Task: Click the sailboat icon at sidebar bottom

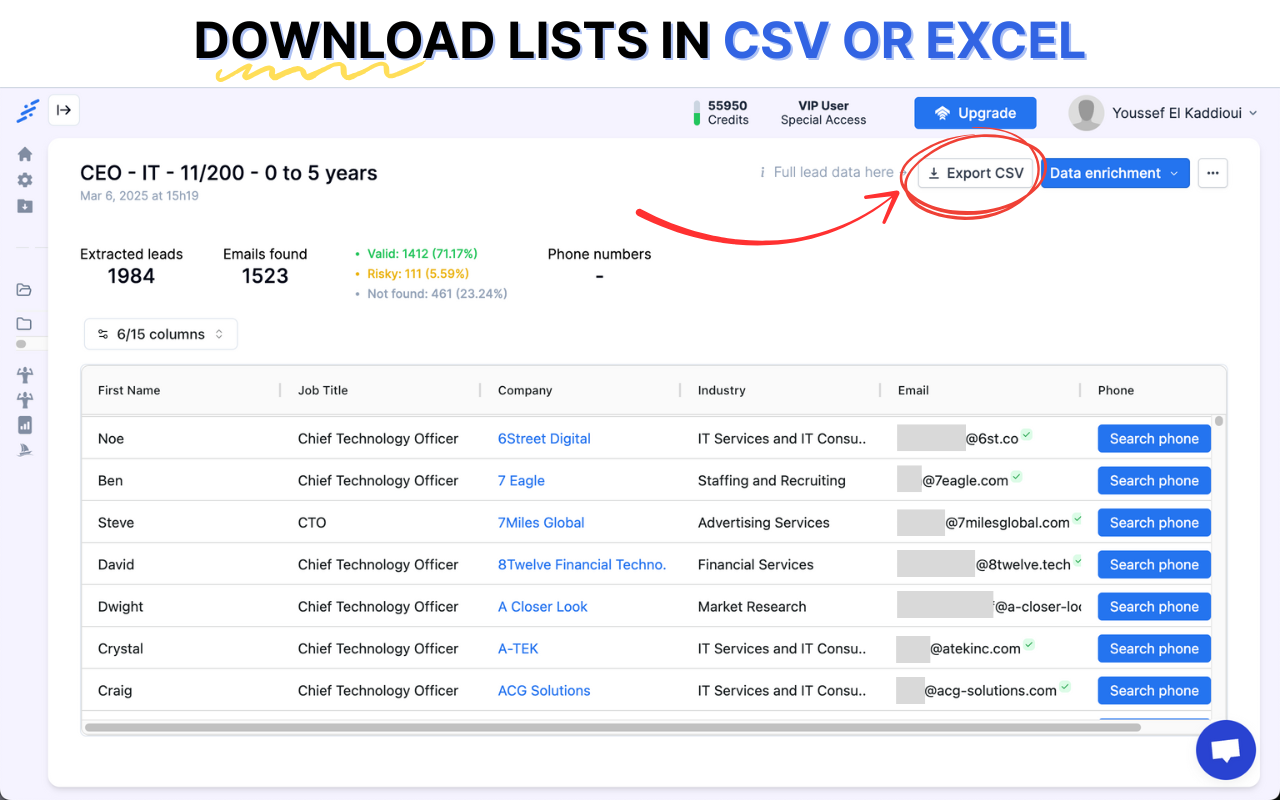Action: pos(24,449)
